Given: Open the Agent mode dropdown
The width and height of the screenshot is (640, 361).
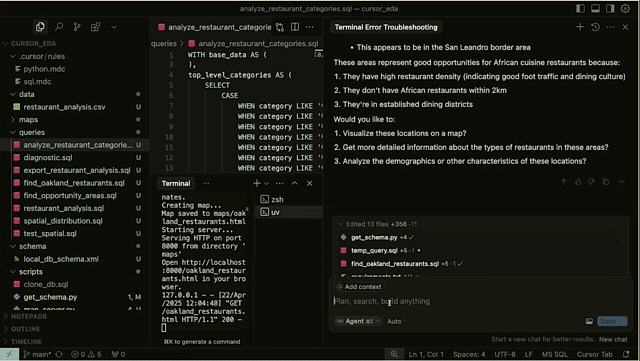Looking at the screenshot, I should pos(358,321).
